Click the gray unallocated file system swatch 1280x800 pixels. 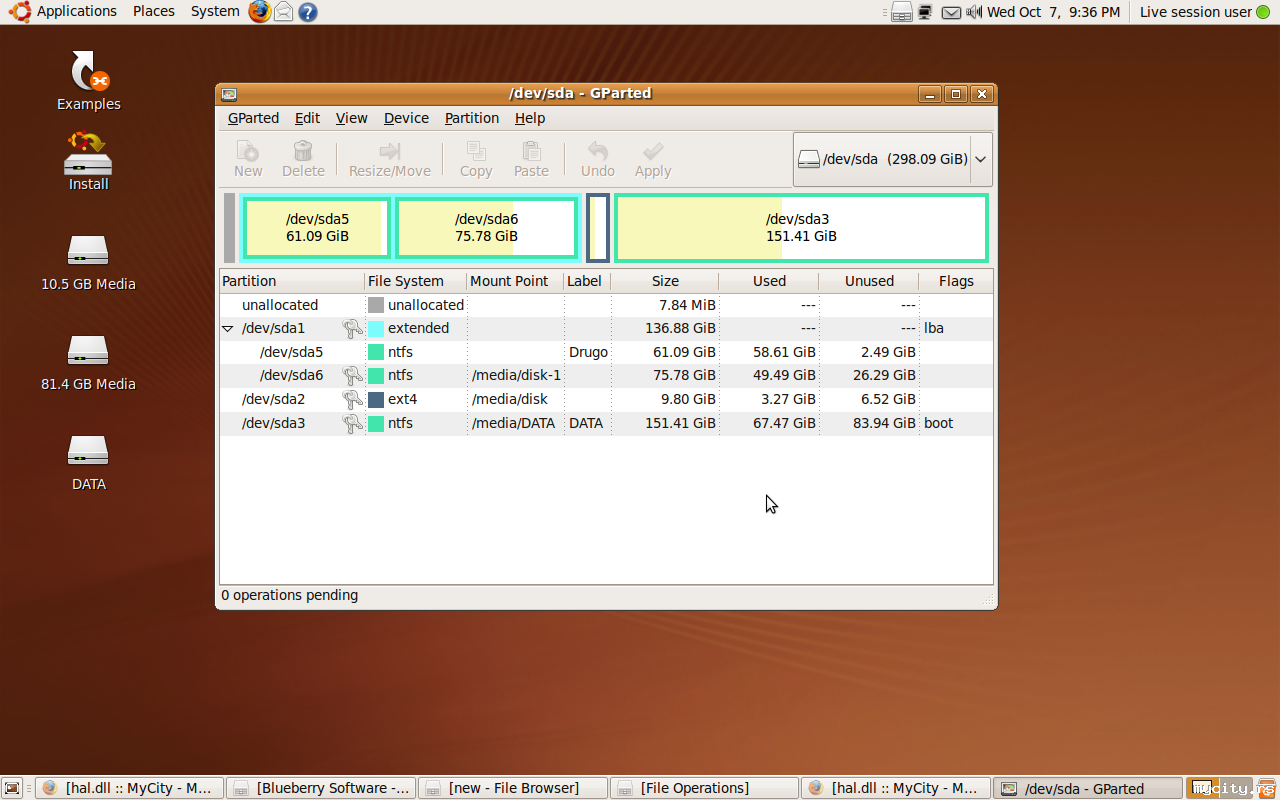coord(376,305)
